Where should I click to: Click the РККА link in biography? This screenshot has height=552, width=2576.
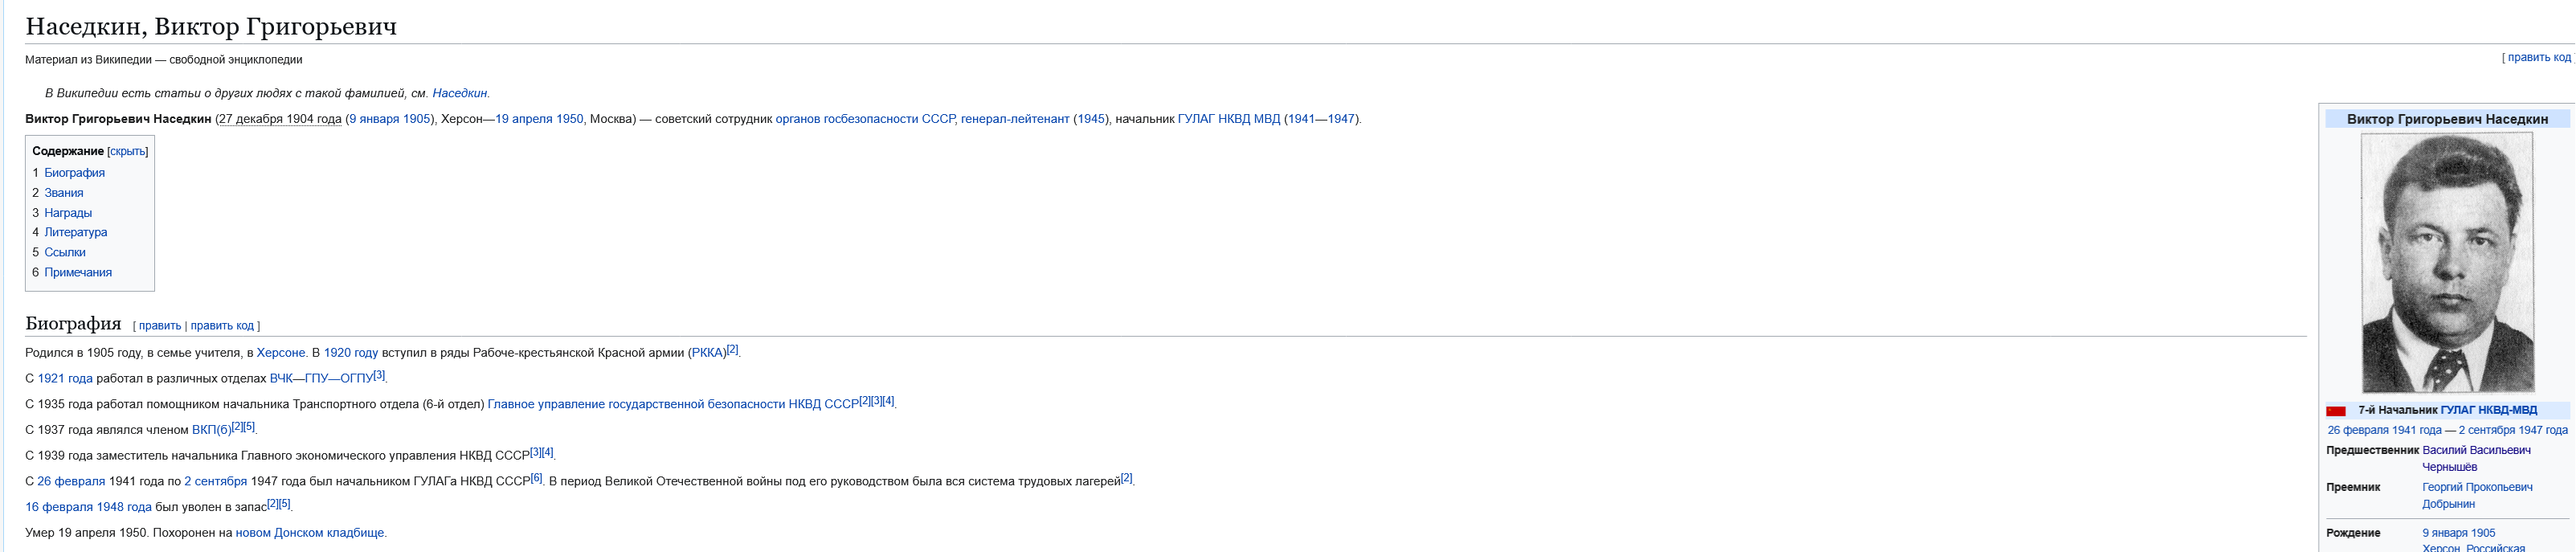pyautogui.click(x=708, y=353)
